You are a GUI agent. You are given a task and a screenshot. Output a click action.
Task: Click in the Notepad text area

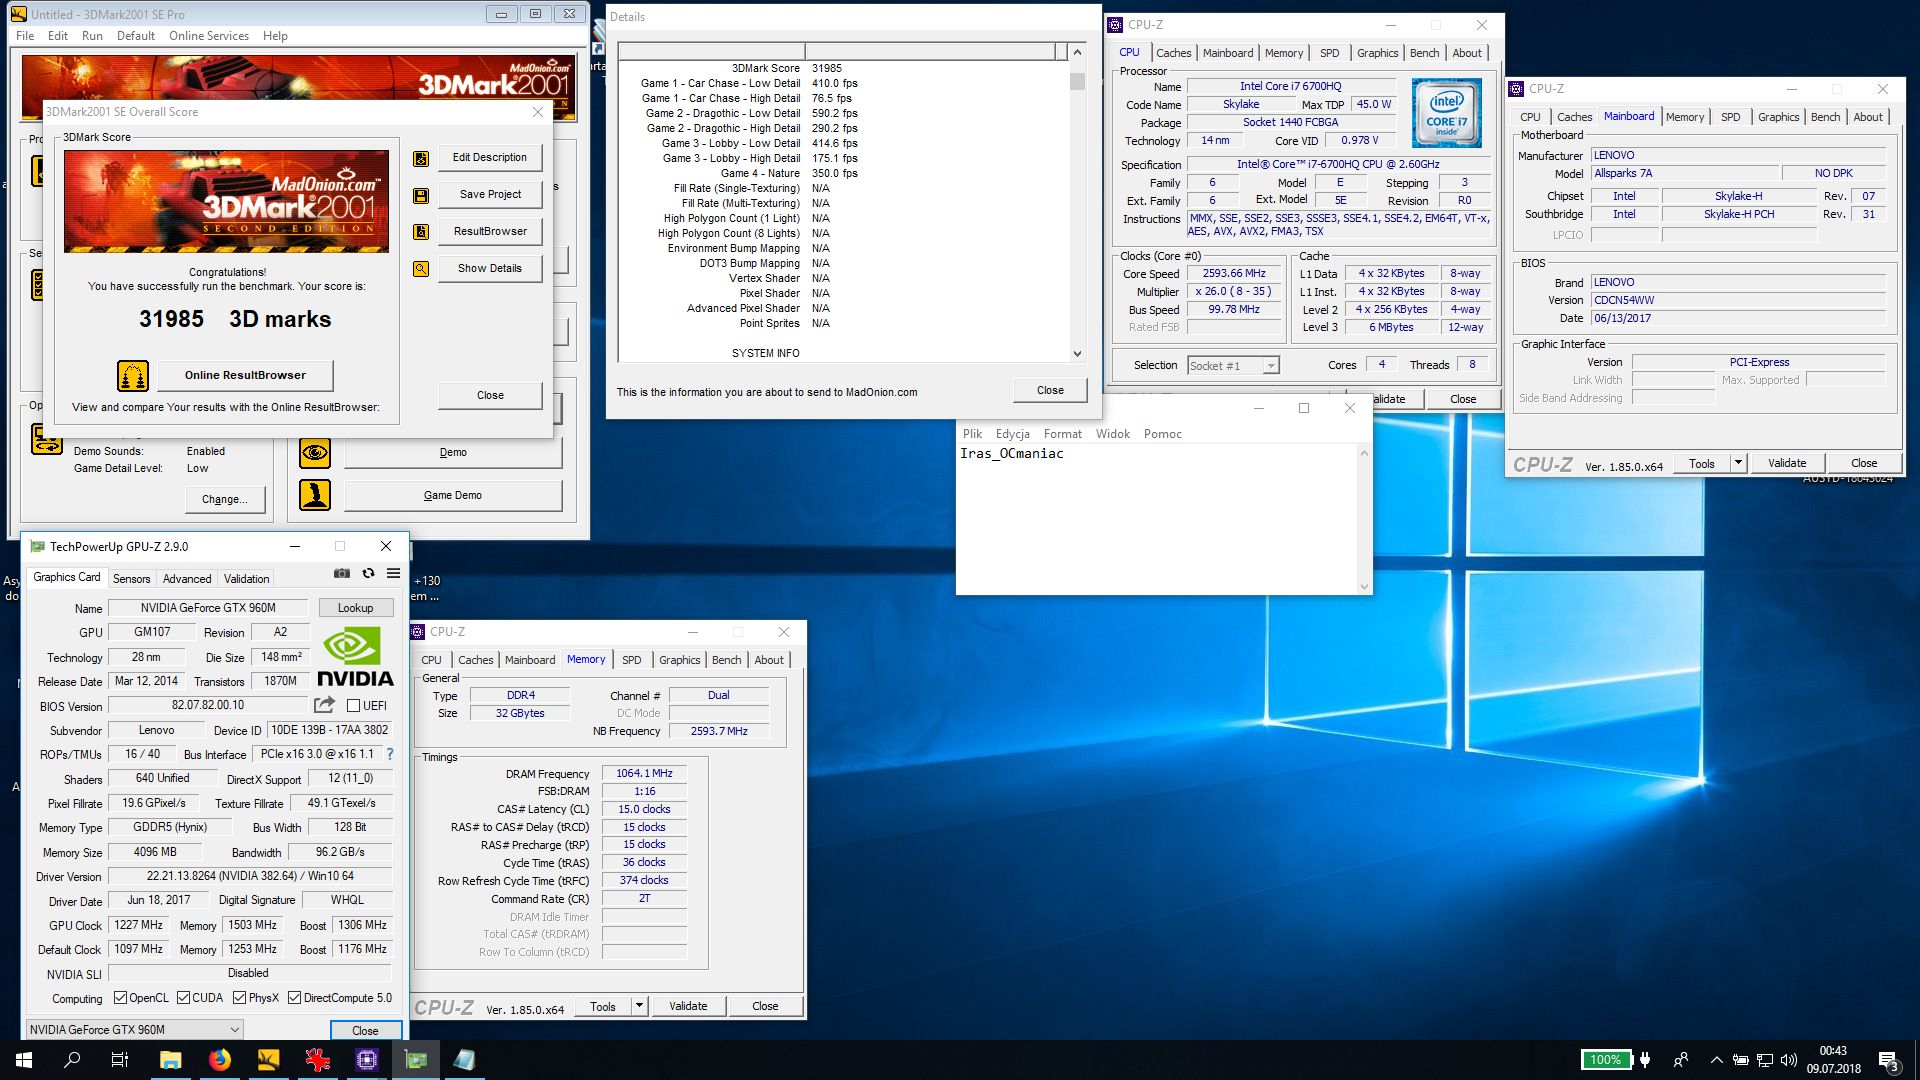1157,519
